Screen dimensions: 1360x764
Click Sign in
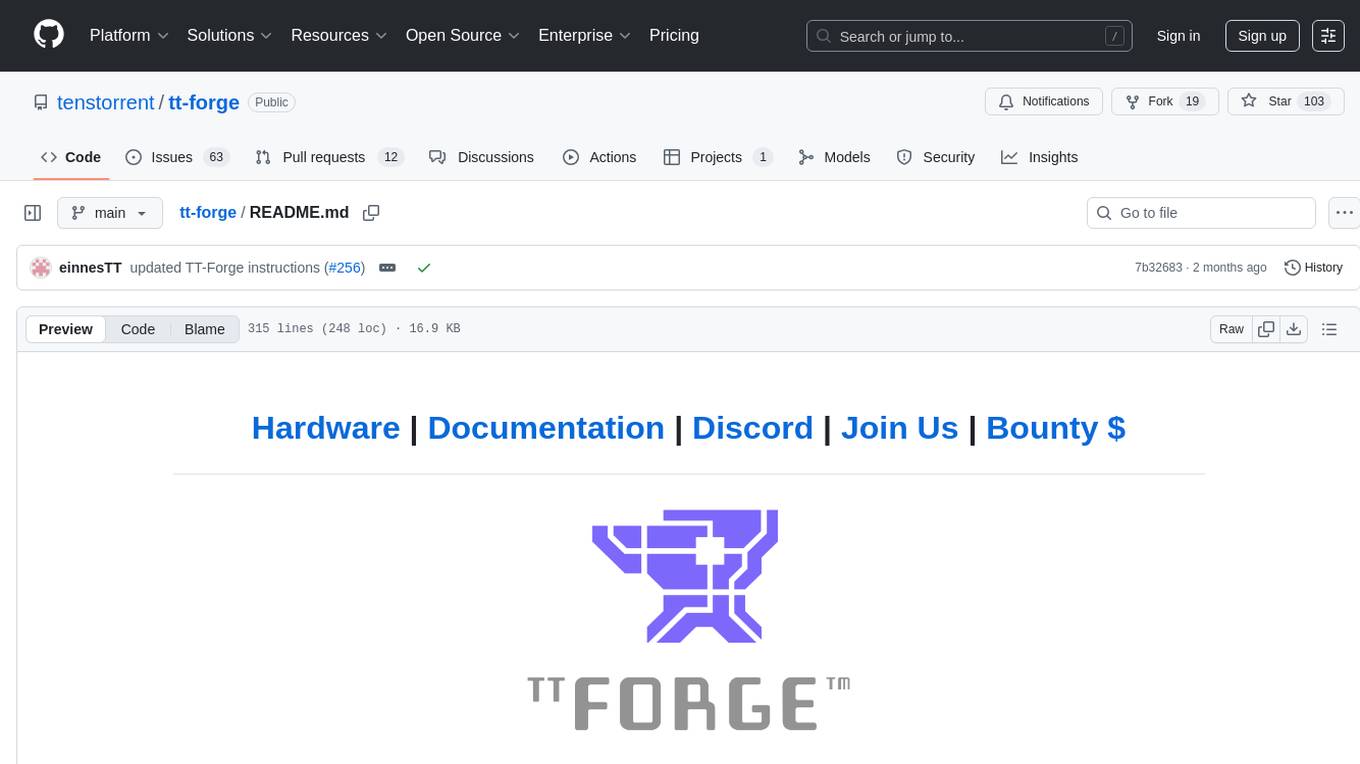(1178, 36)
